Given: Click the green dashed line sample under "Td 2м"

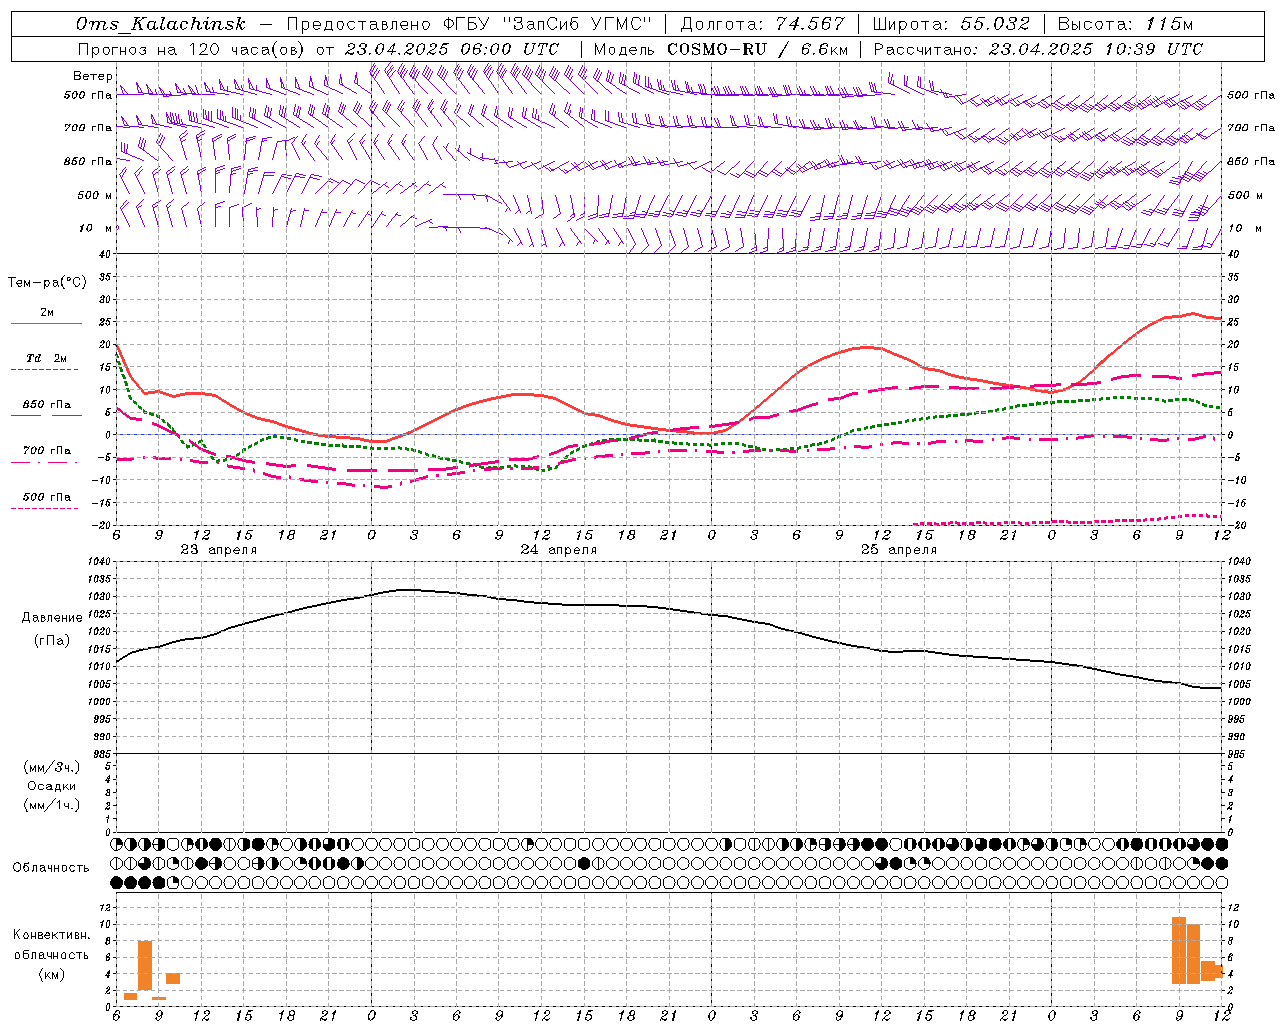Looking at the screenshot, I should [x=44, y=370].
